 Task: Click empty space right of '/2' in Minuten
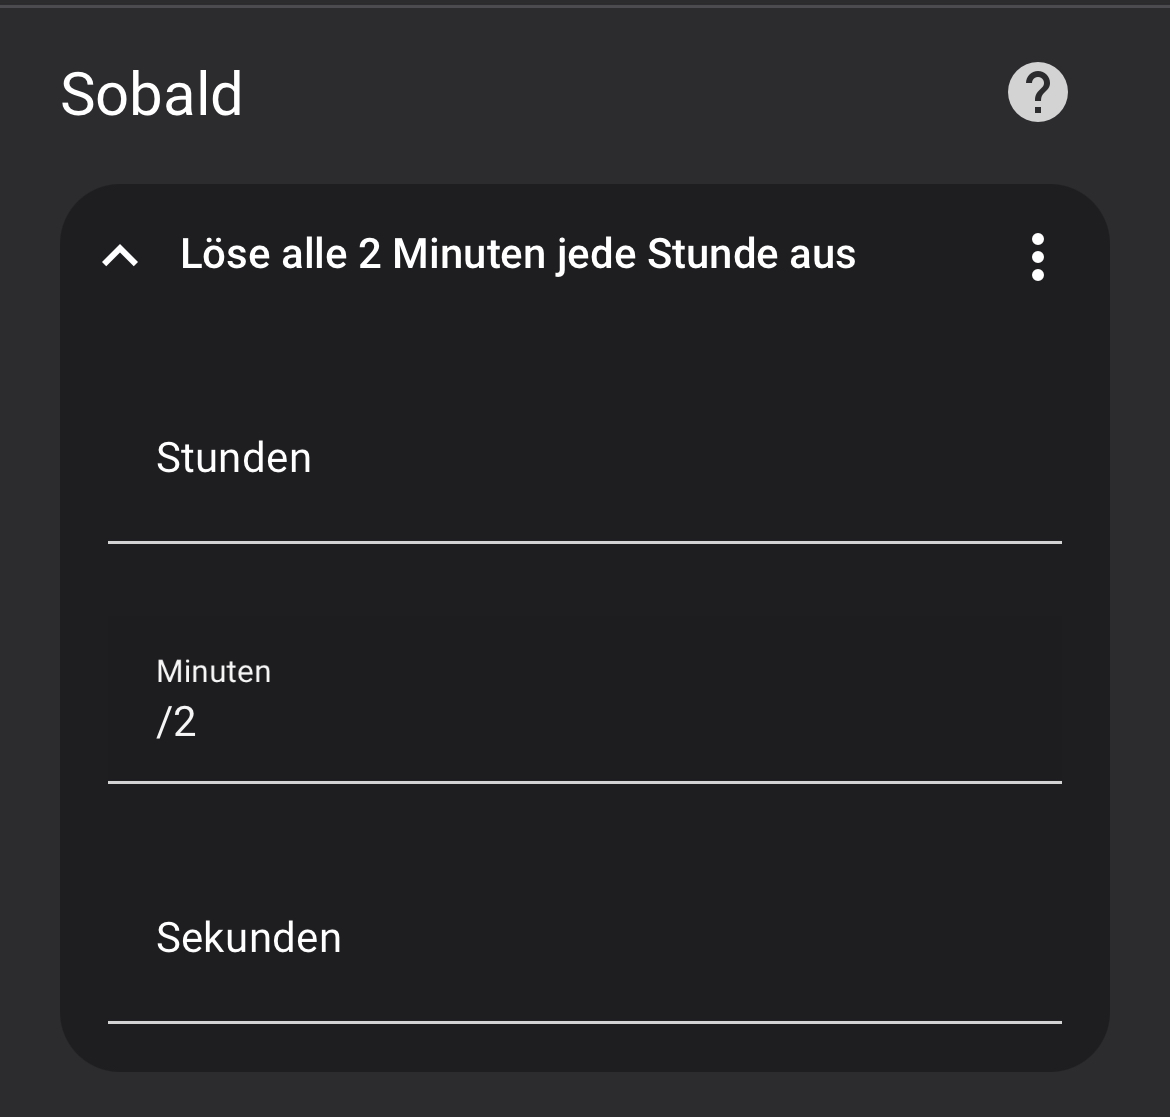(627, 722)
